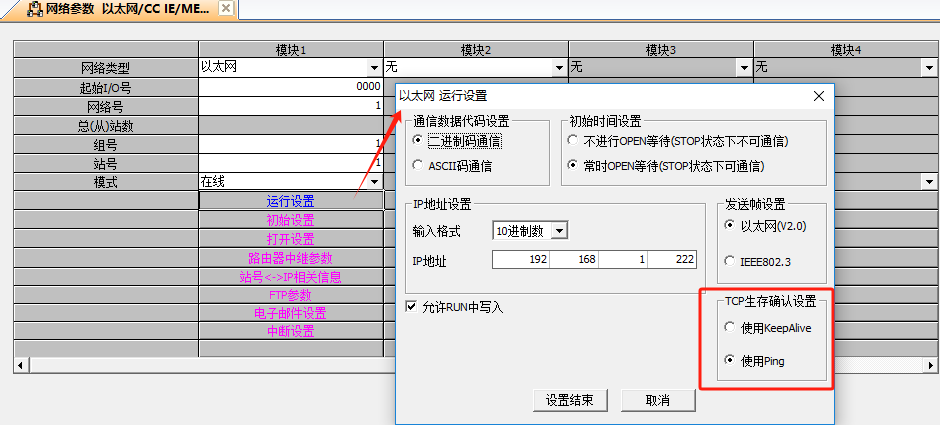Open 站号<->IP相关信息 settings
The height and width of the screenshot is (425, 940).
click(291, 277)
